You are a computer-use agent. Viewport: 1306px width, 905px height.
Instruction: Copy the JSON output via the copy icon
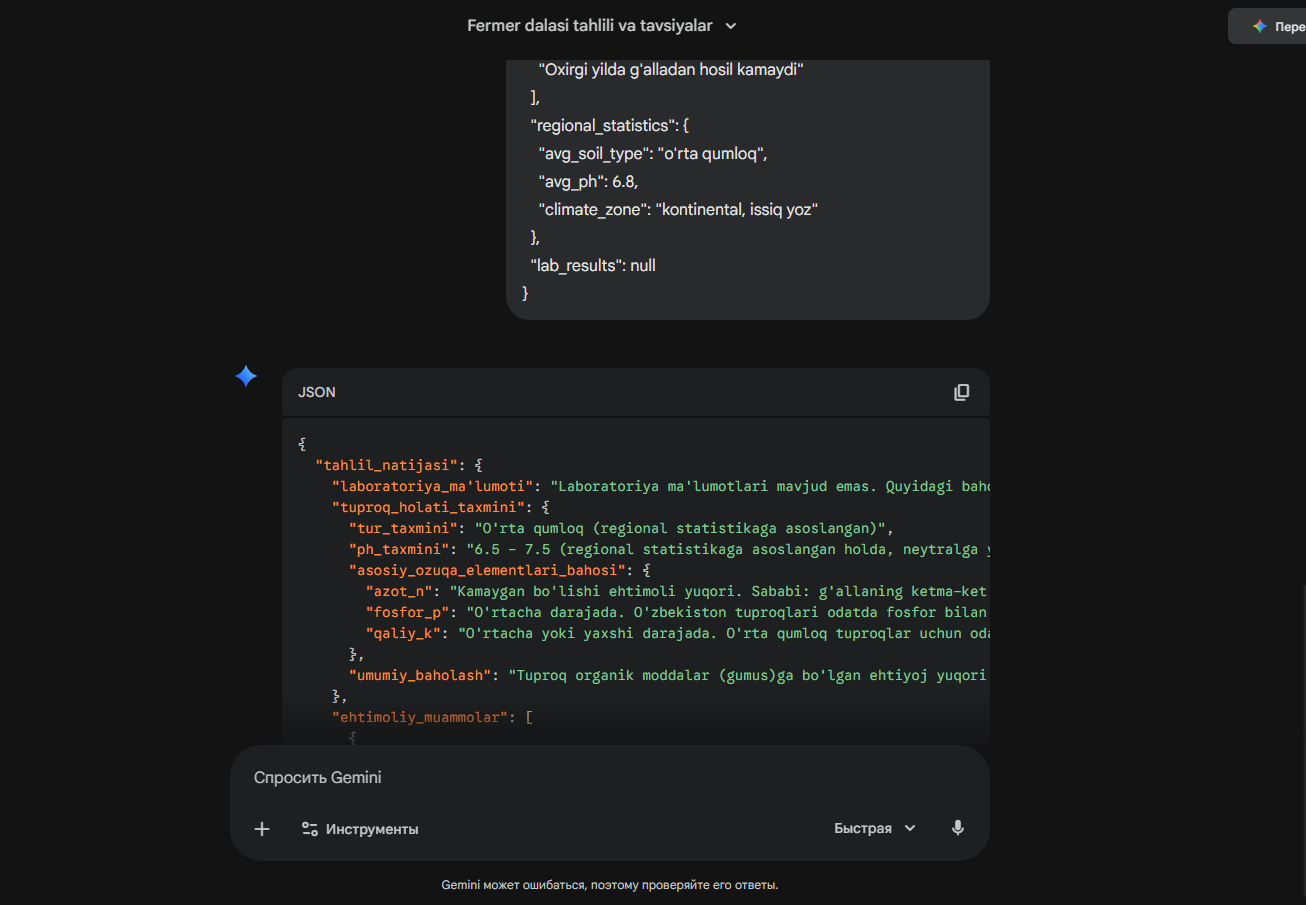pyautogui.click(x=961, y=391)
